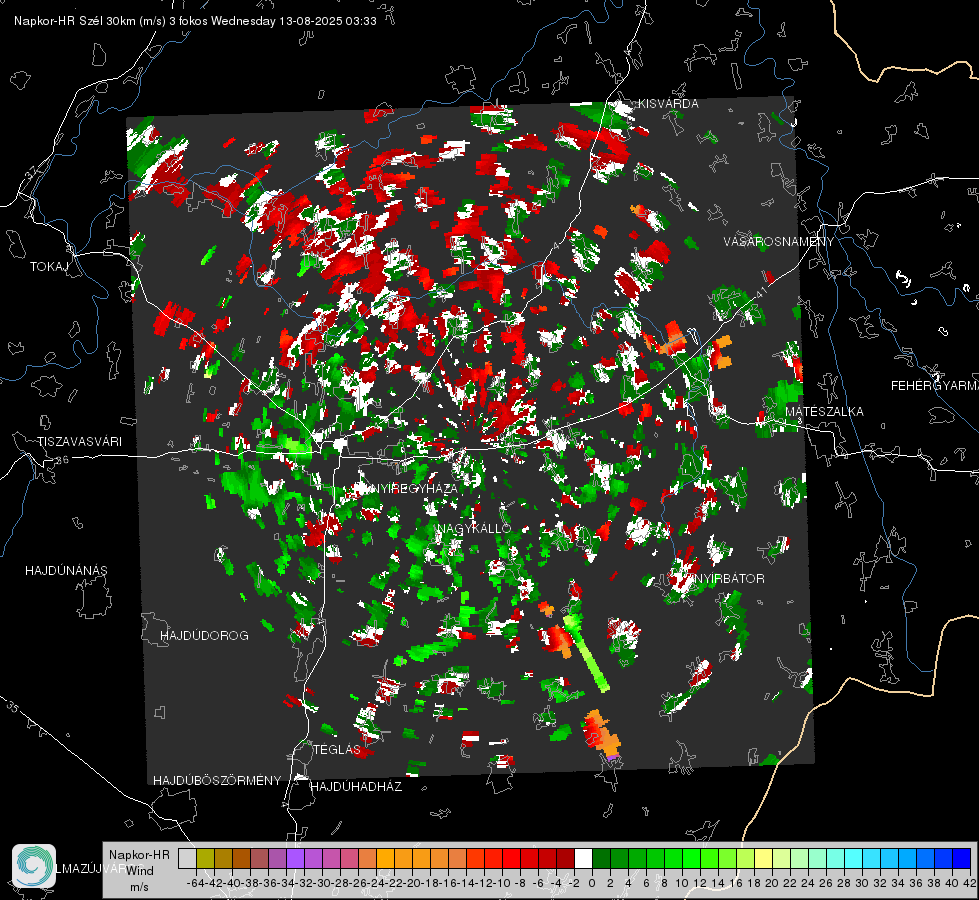The width and height of the screenshot is (979, 900).
Task: Click the swirl weather logo icon
Action: 34,866
